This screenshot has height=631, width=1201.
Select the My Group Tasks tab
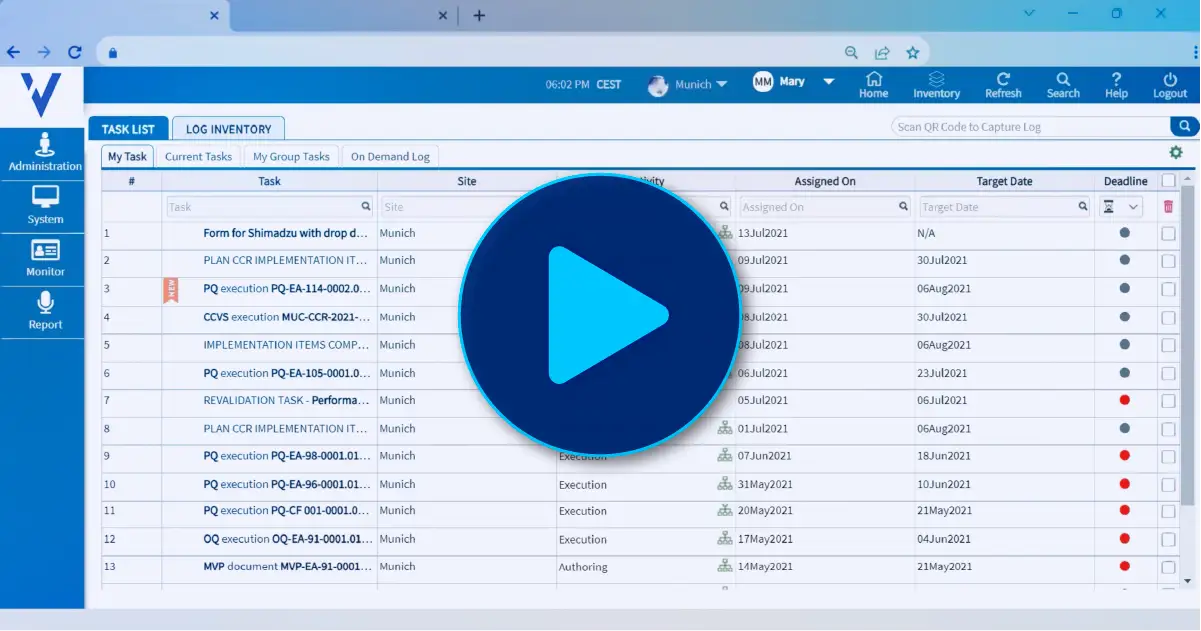click(x=291, y=156)
